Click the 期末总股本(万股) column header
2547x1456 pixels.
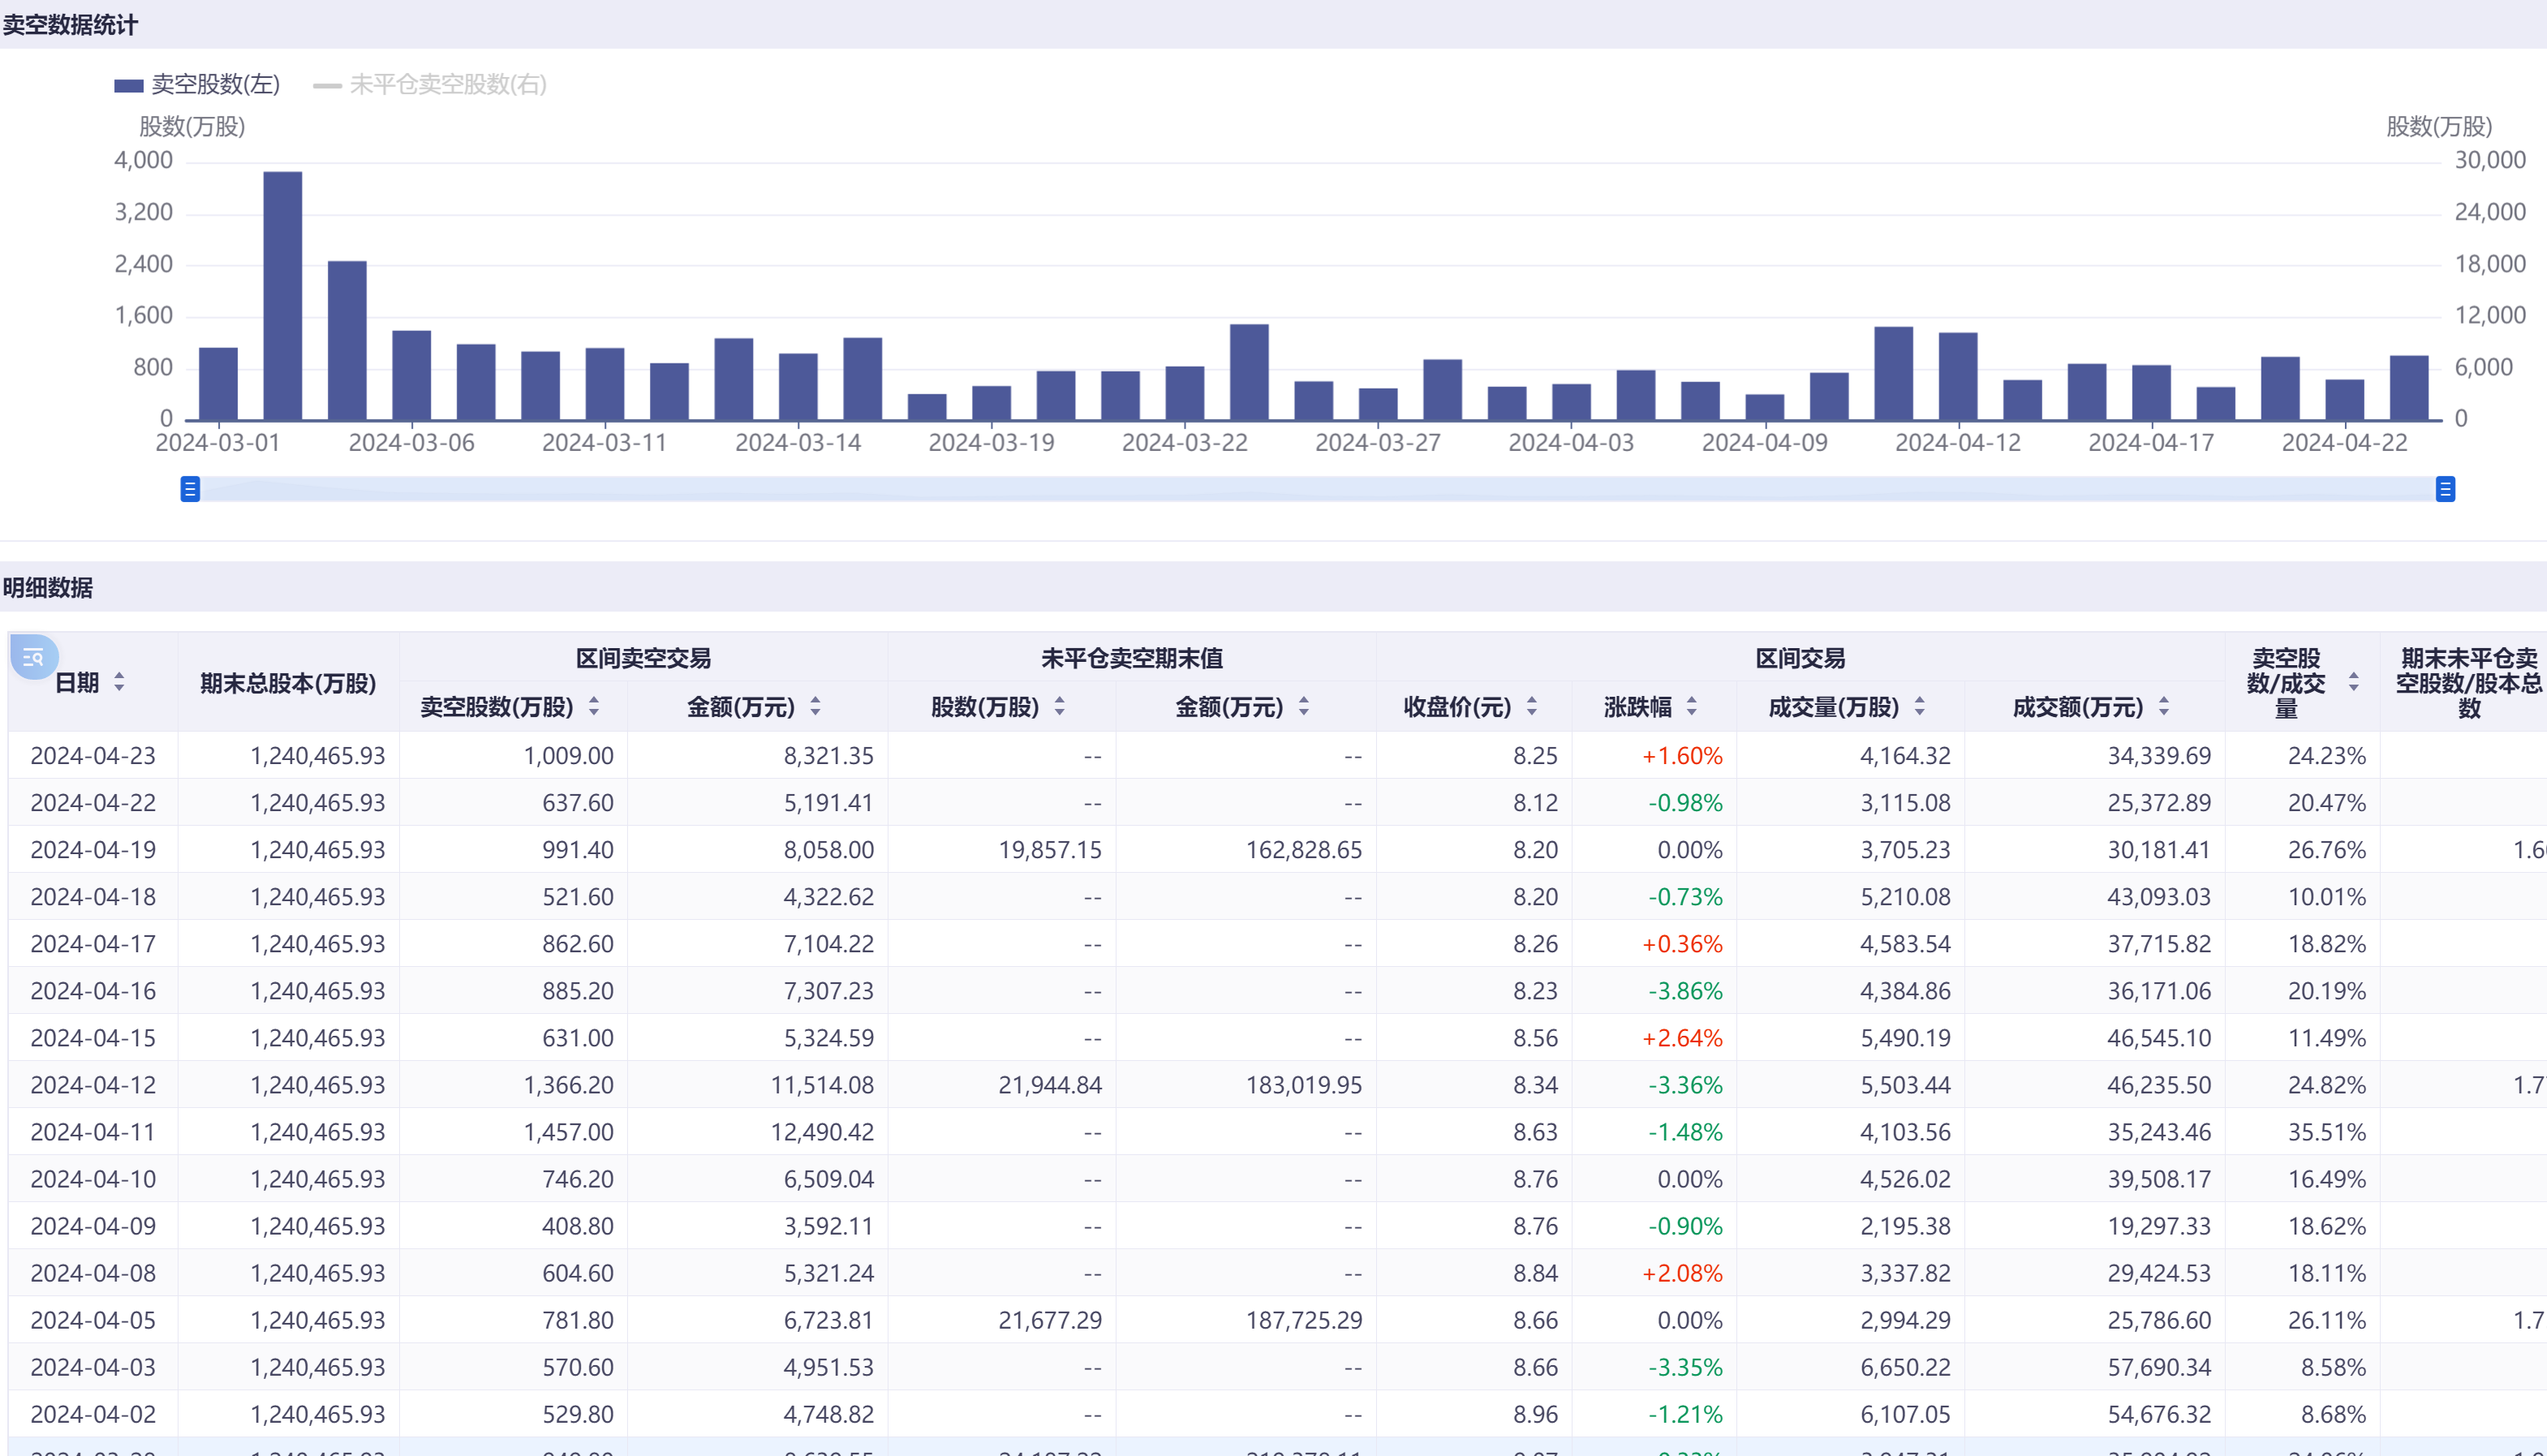click(x=288, y=683)
